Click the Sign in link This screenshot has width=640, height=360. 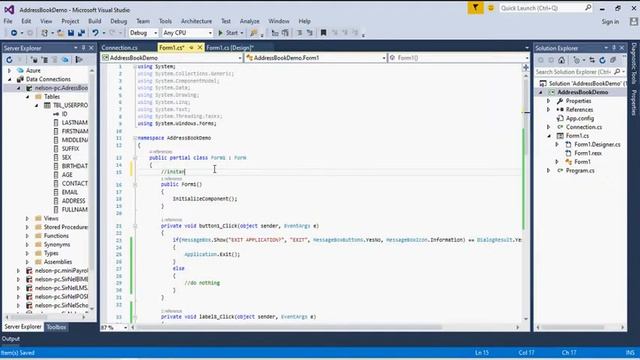(610, 22)
